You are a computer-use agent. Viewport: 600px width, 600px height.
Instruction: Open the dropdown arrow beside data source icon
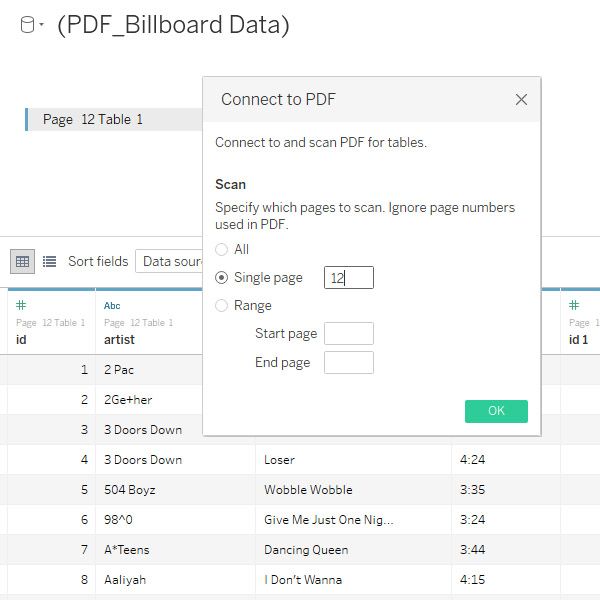(42, 26)
